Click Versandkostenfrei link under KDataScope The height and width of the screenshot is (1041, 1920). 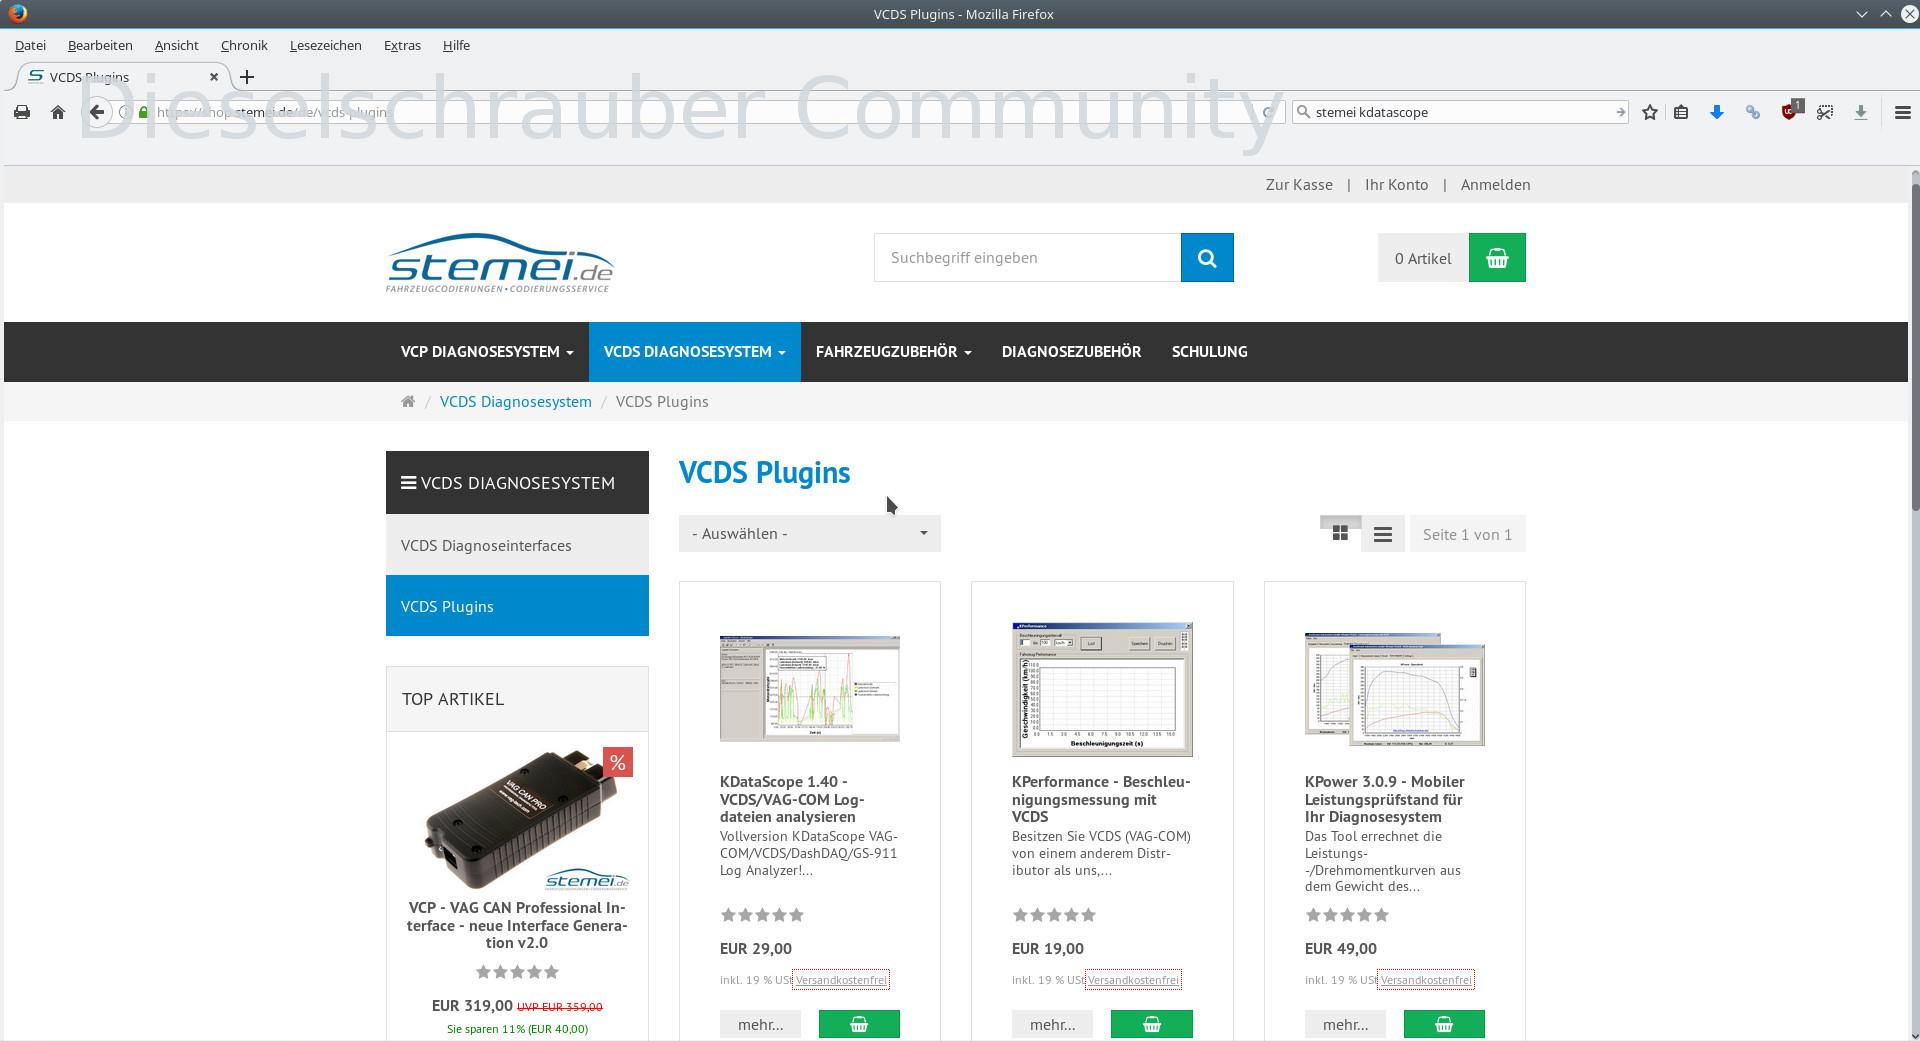841,980
